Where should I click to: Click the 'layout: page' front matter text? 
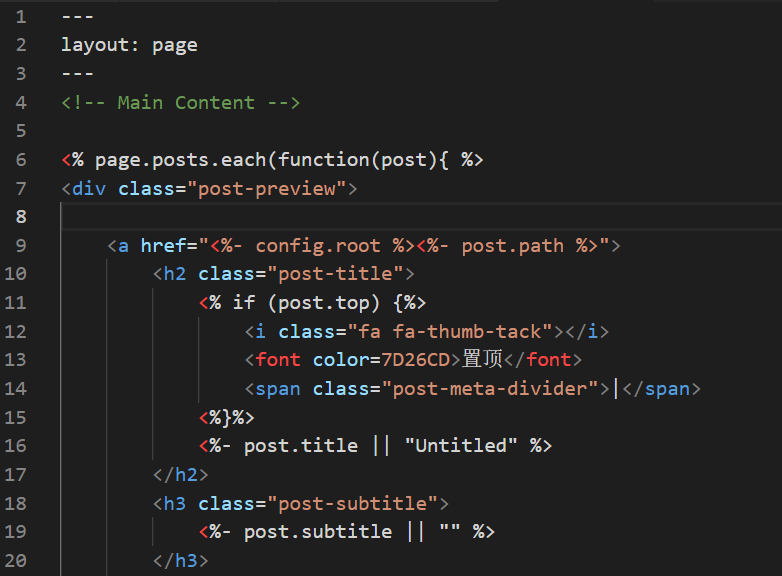coord(129,45)
